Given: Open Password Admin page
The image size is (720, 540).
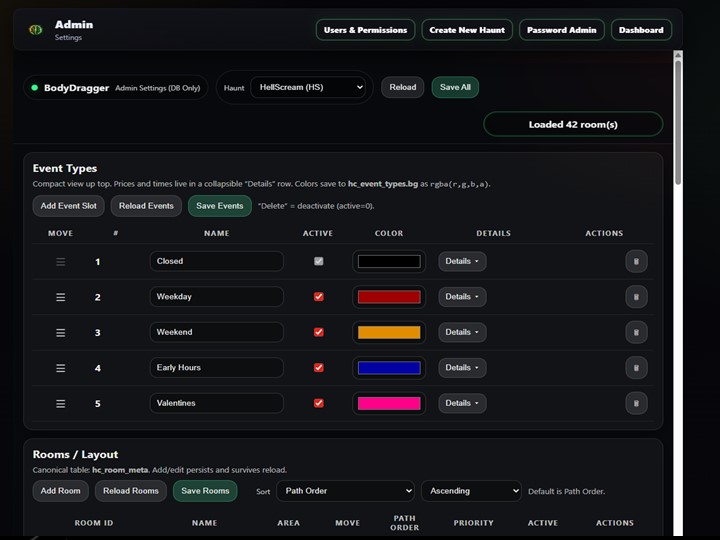Looking at the screenshot, I should coord(562,30).
